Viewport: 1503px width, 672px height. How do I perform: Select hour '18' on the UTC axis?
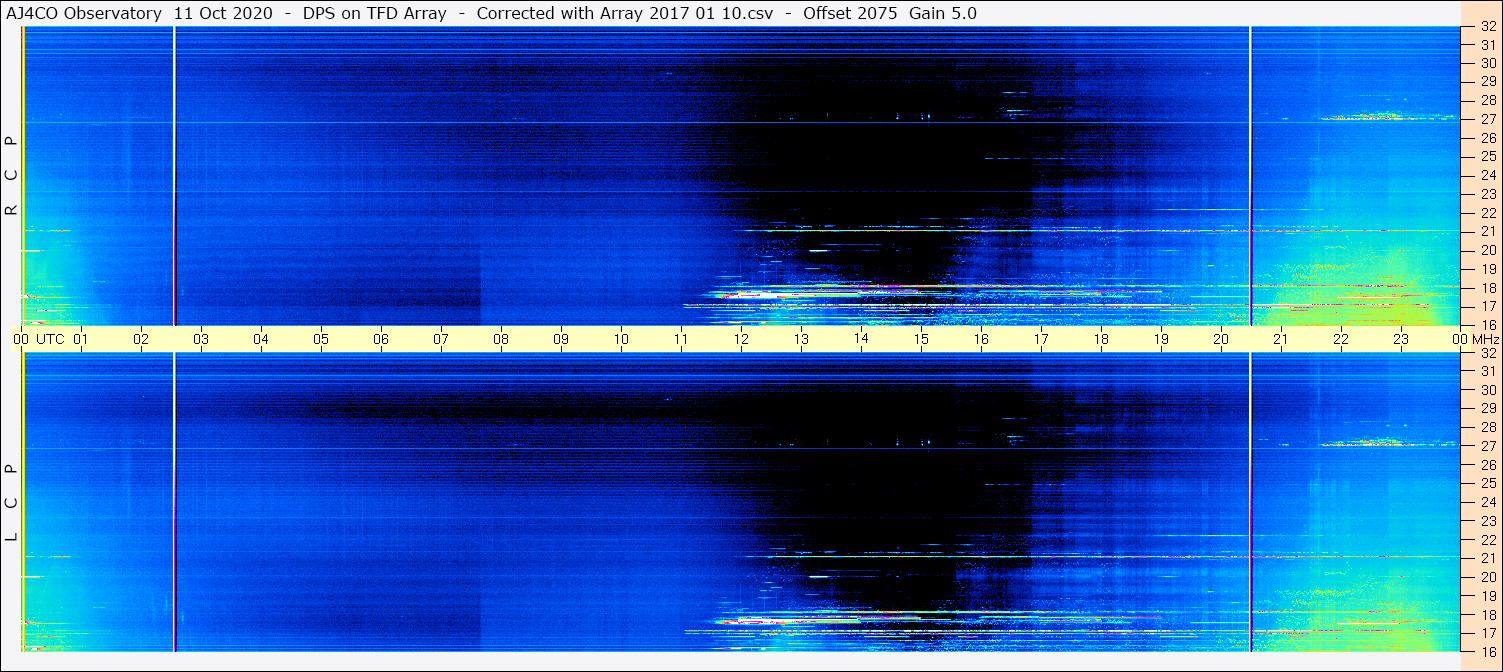click(1101, 339)
